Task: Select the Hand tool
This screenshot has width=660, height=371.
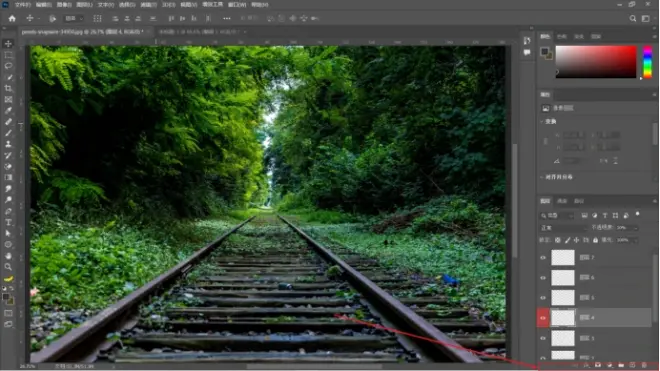Action: [8, 256]
